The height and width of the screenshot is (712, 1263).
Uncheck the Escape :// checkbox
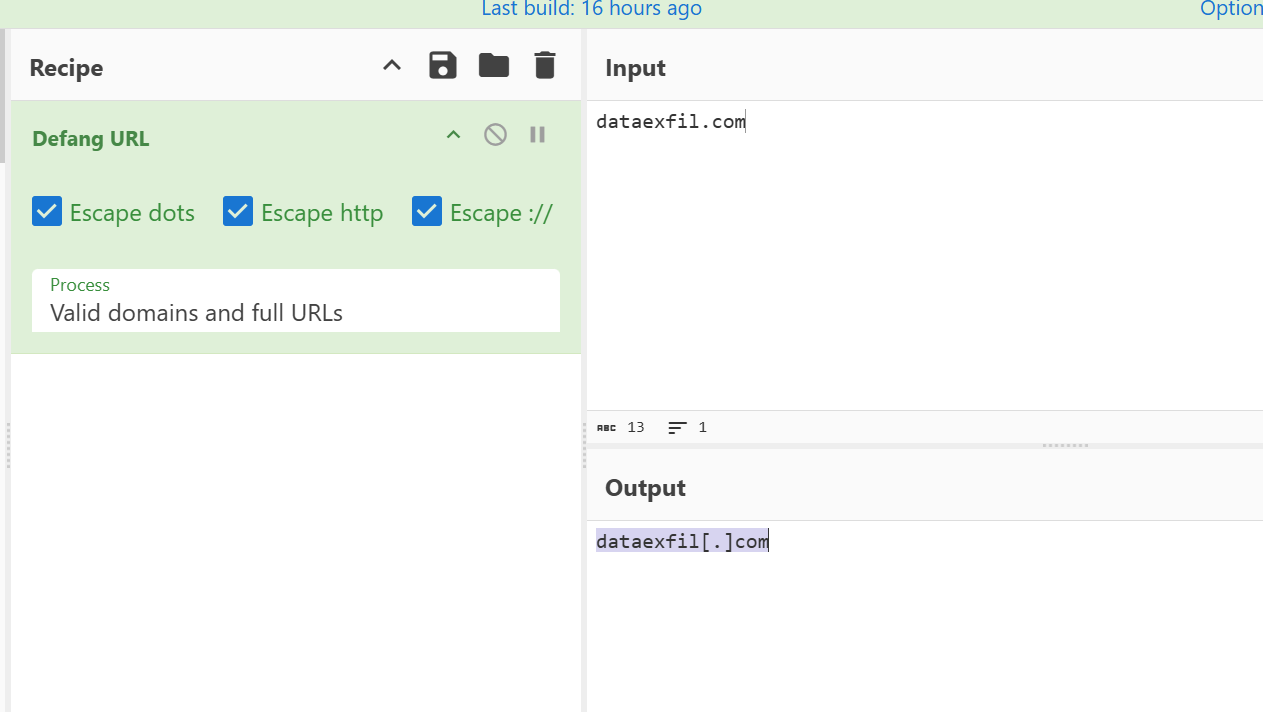(427, 212)
